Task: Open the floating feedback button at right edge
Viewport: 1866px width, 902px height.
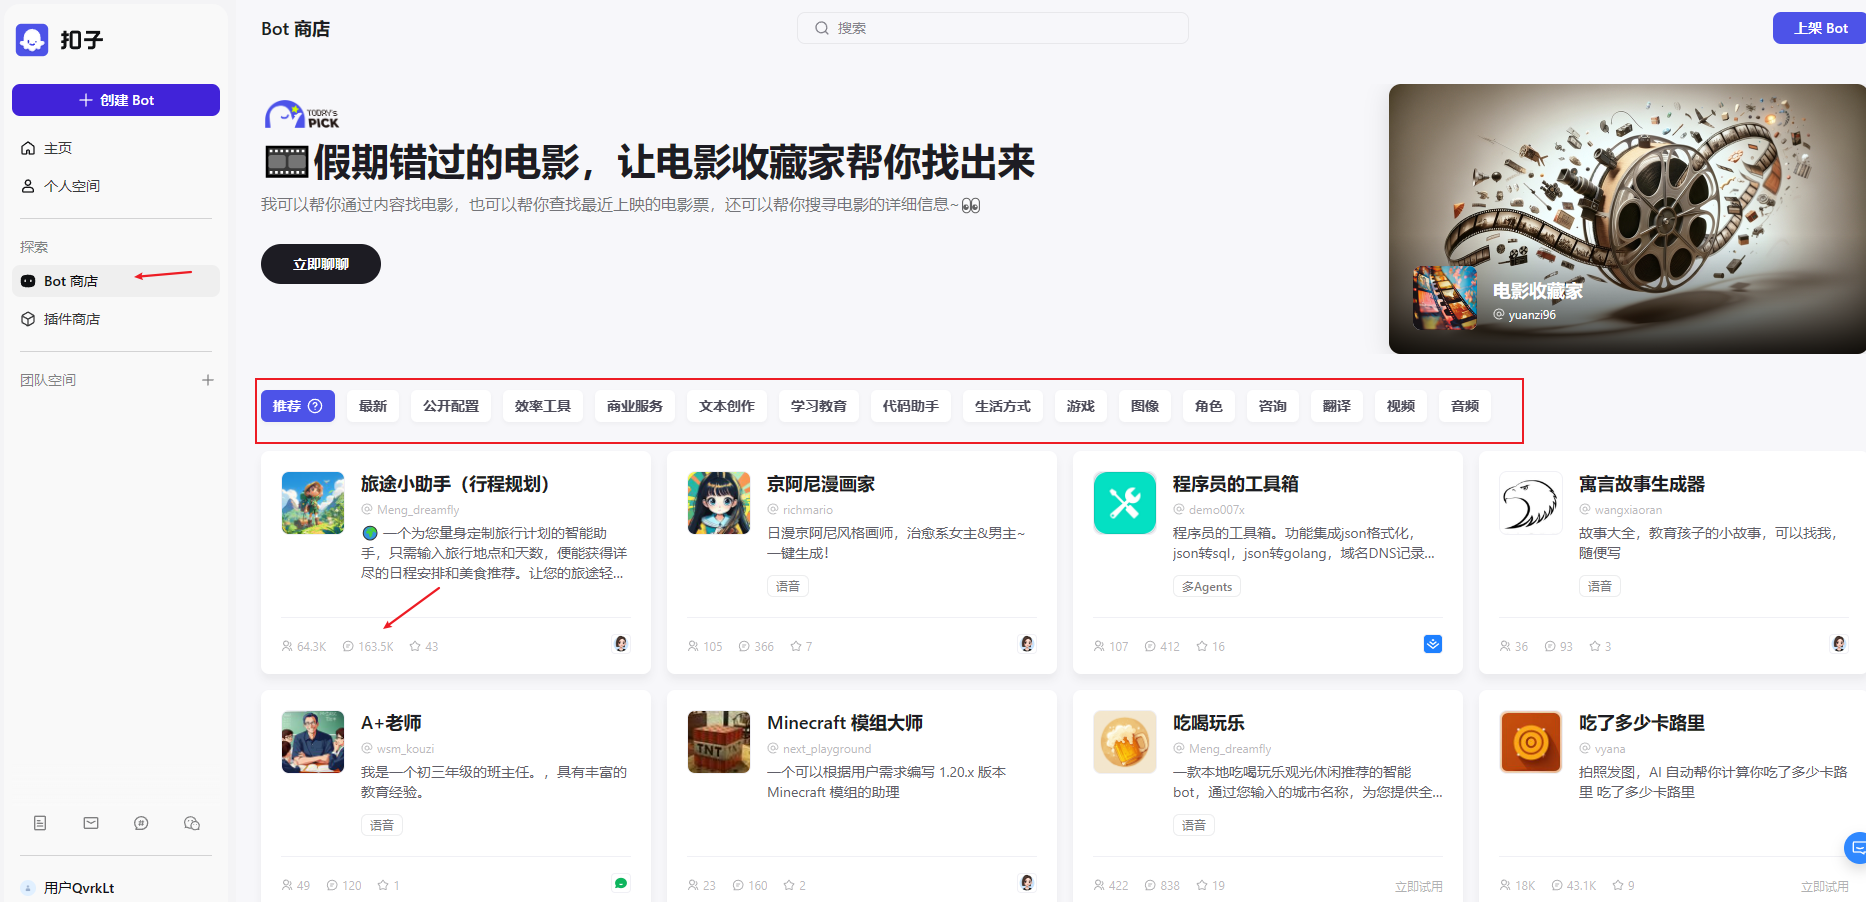Action: pos(1856,847)
